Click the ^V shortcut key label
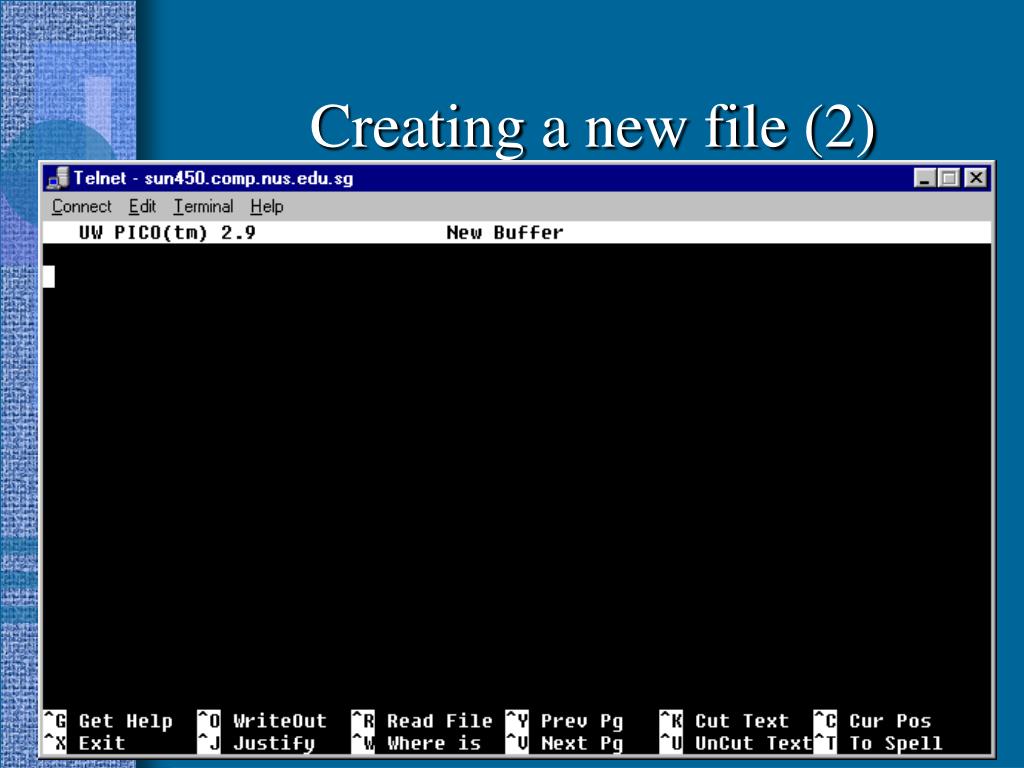Viewport: 1024px width, 768px height. click(x=517, y=743)
